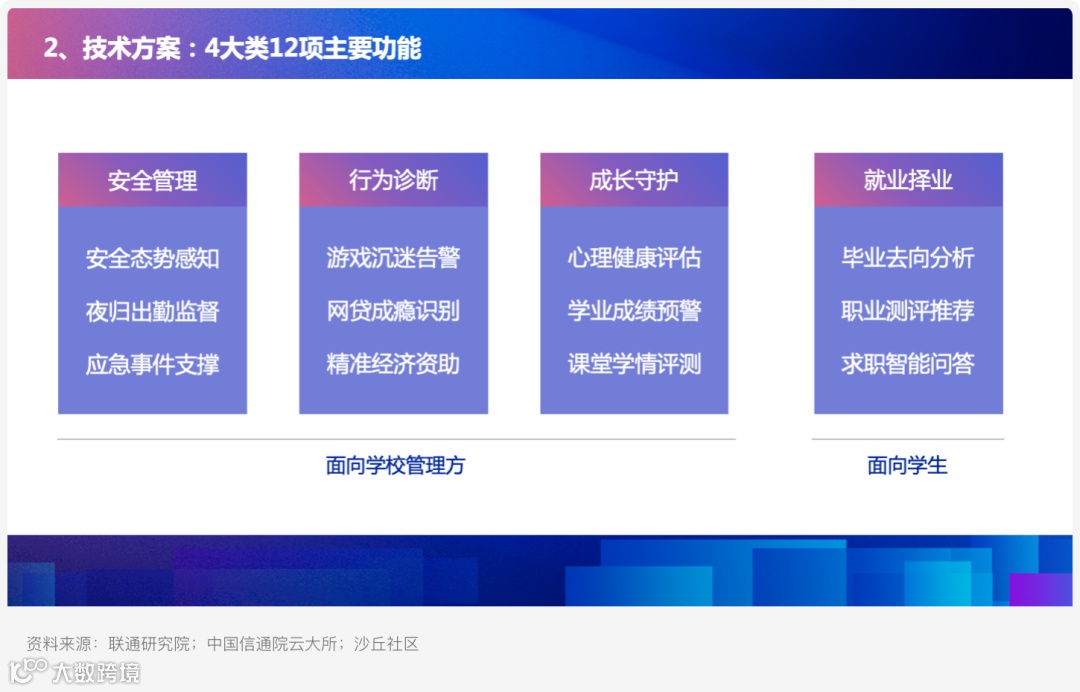Viewport: 1080px width, 692px height.
Task: Click the 面向学校管理方 label
Action: (x=395, y=465)
